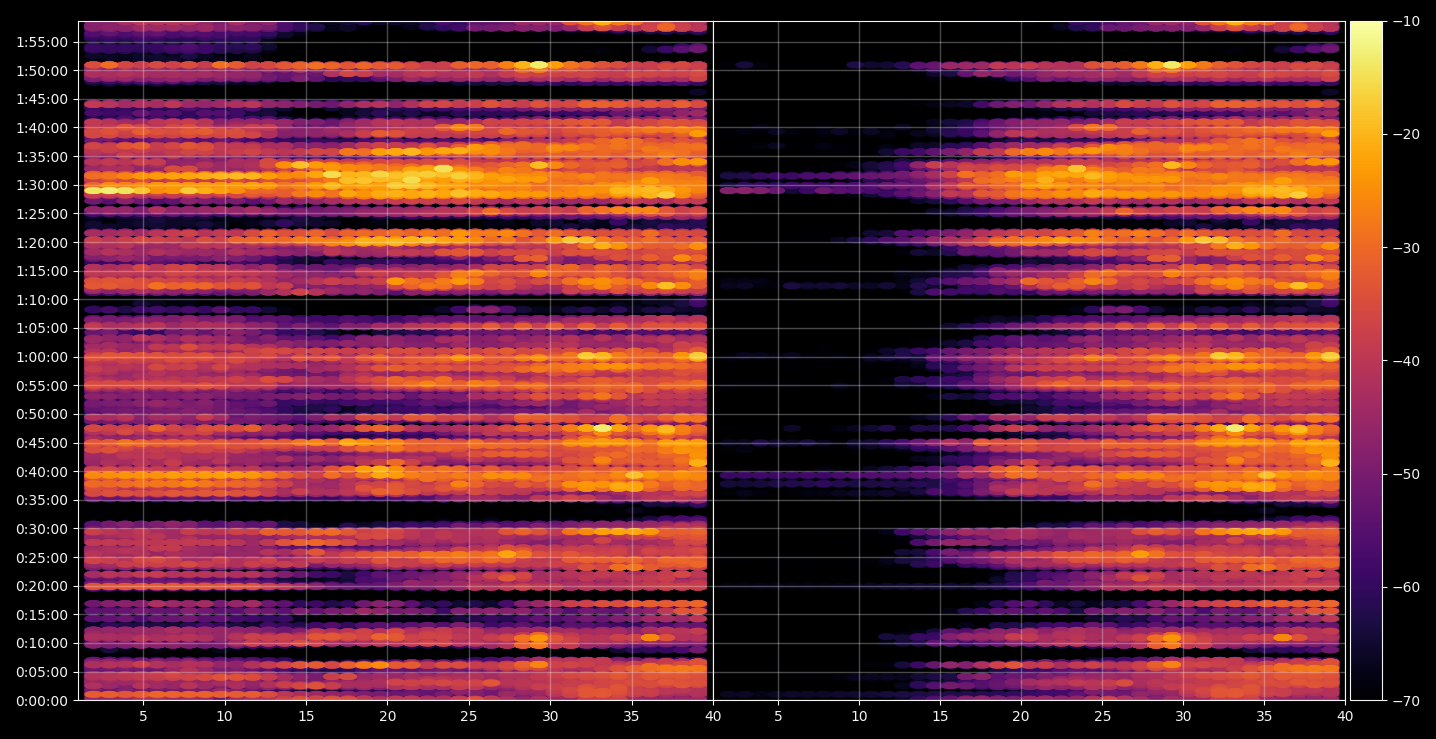
Task: Select the 1:35:00 y-axis label
Action: click(x=42, y=157)
